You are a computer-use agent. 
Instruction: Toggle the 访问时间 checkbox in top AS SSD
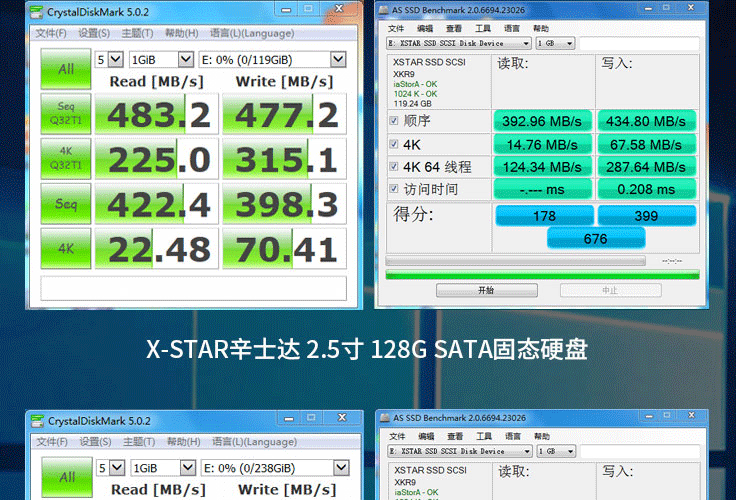(394, 189)
